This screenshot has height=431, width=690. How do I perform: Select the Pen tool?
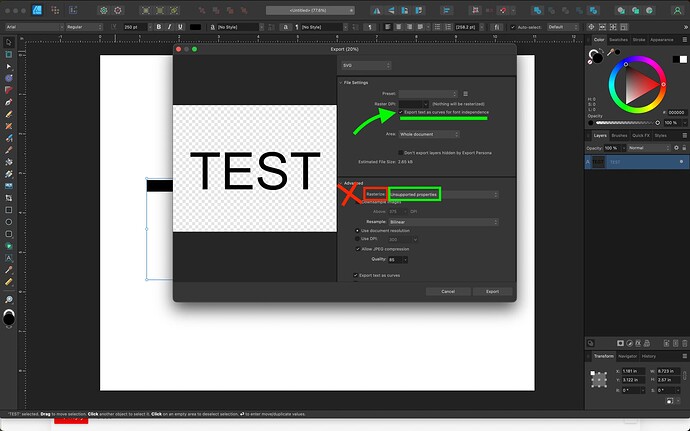click(8, 102)
